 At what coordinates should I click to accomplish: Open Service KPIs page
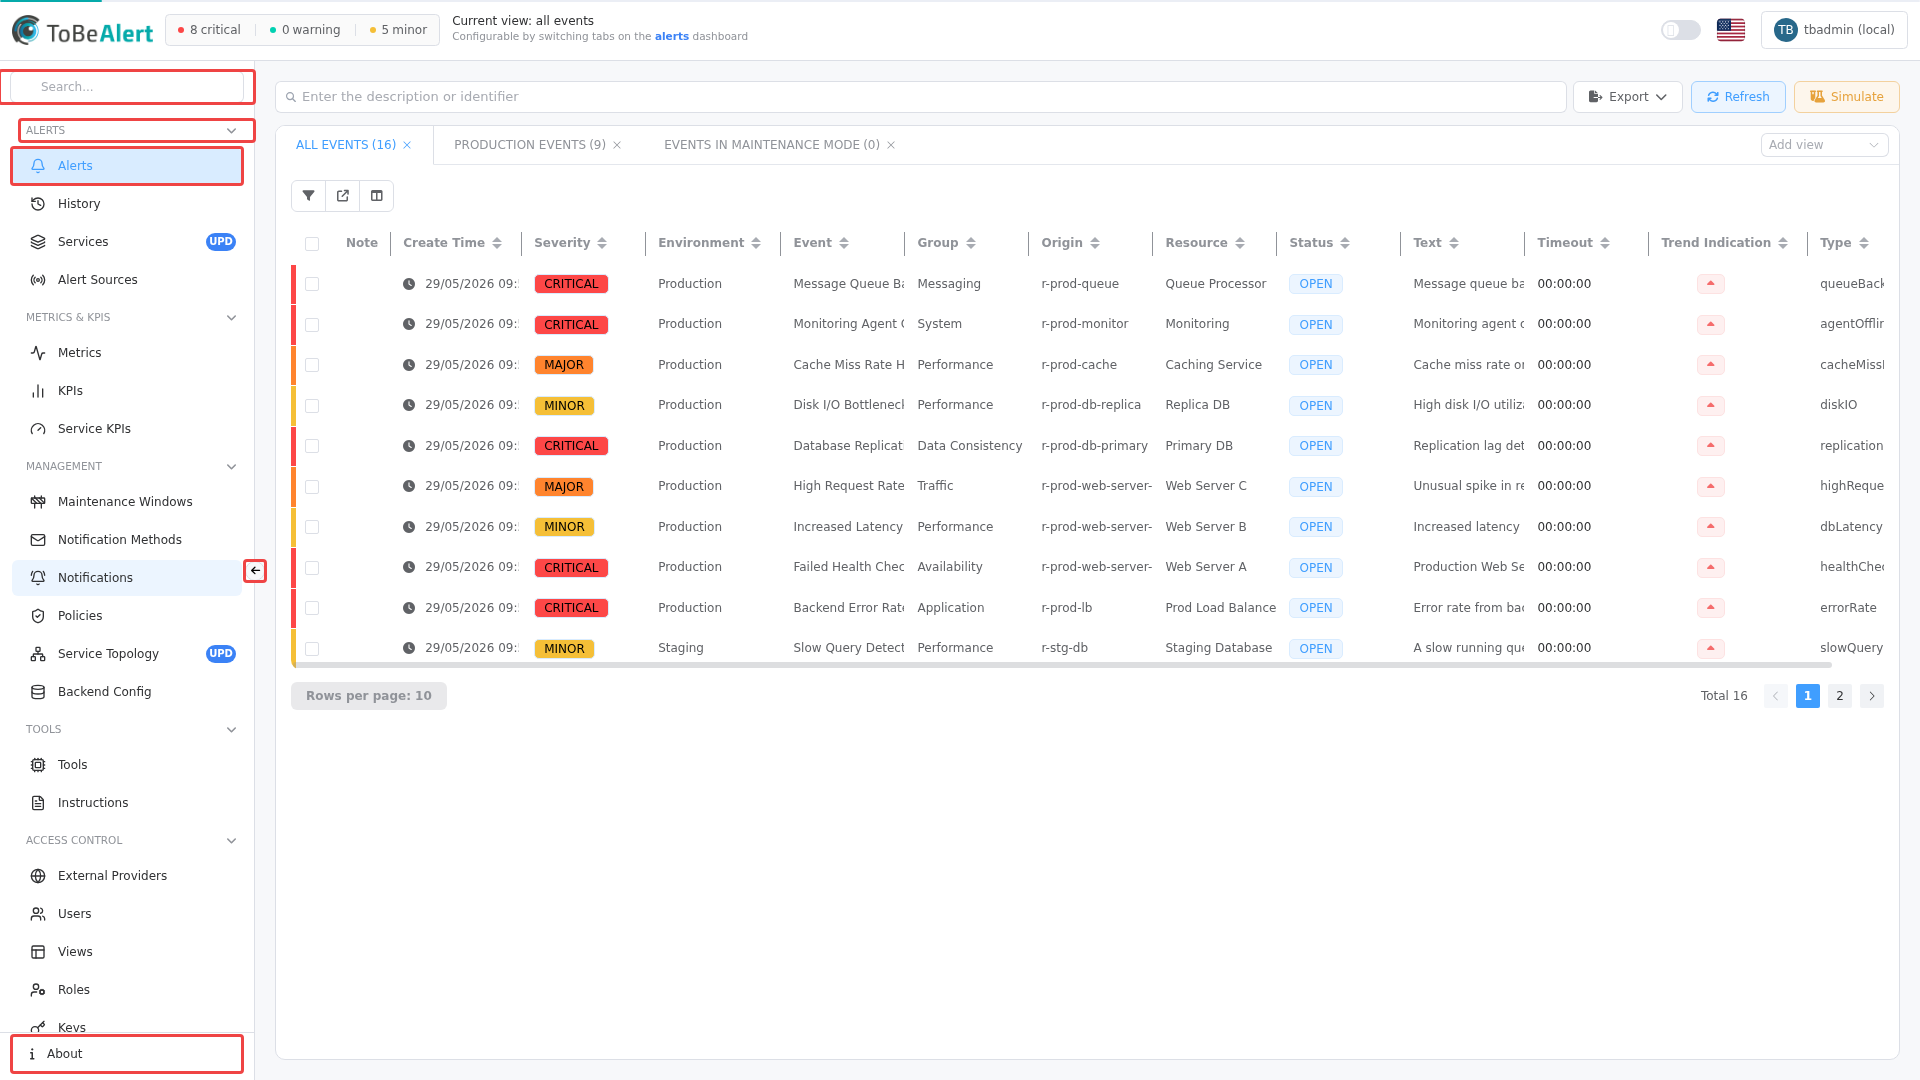coord(127,429)
